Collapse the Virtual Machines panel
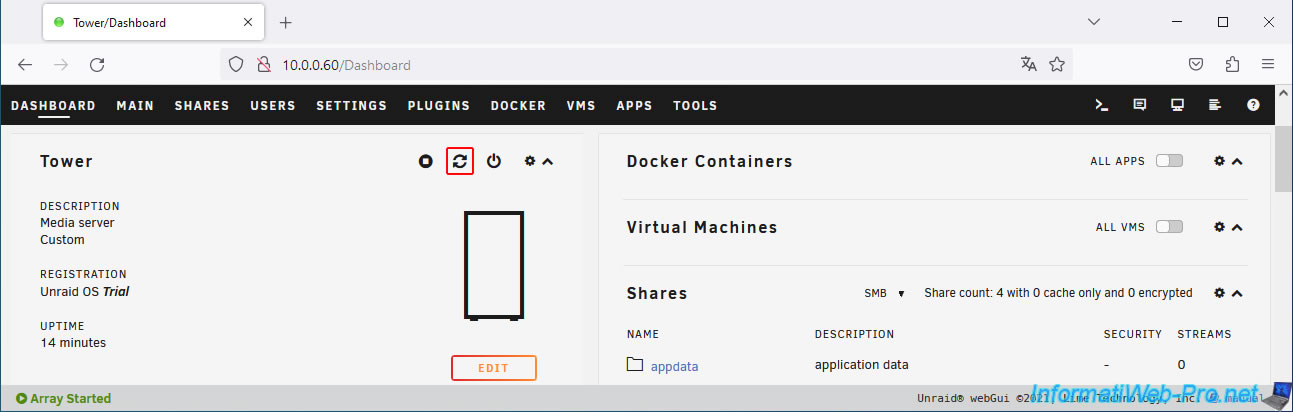 tap(1237, 227)
